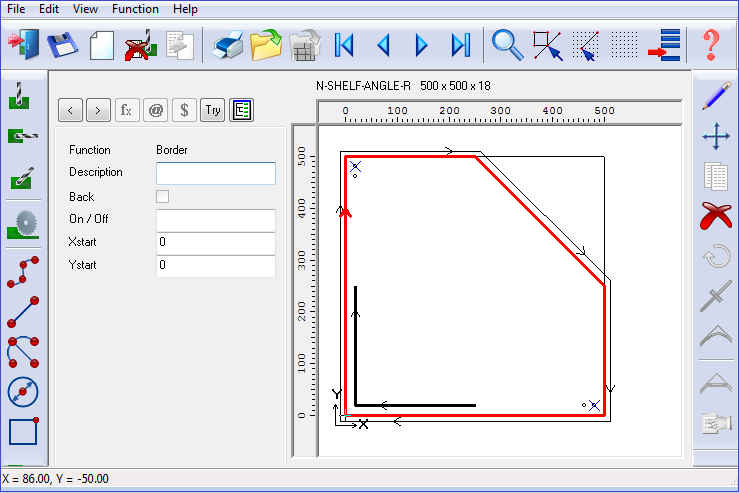This screenshot has width=739, height=493.
Task: Click the copy pages icon in right sidebar
Action: [716, 176]
